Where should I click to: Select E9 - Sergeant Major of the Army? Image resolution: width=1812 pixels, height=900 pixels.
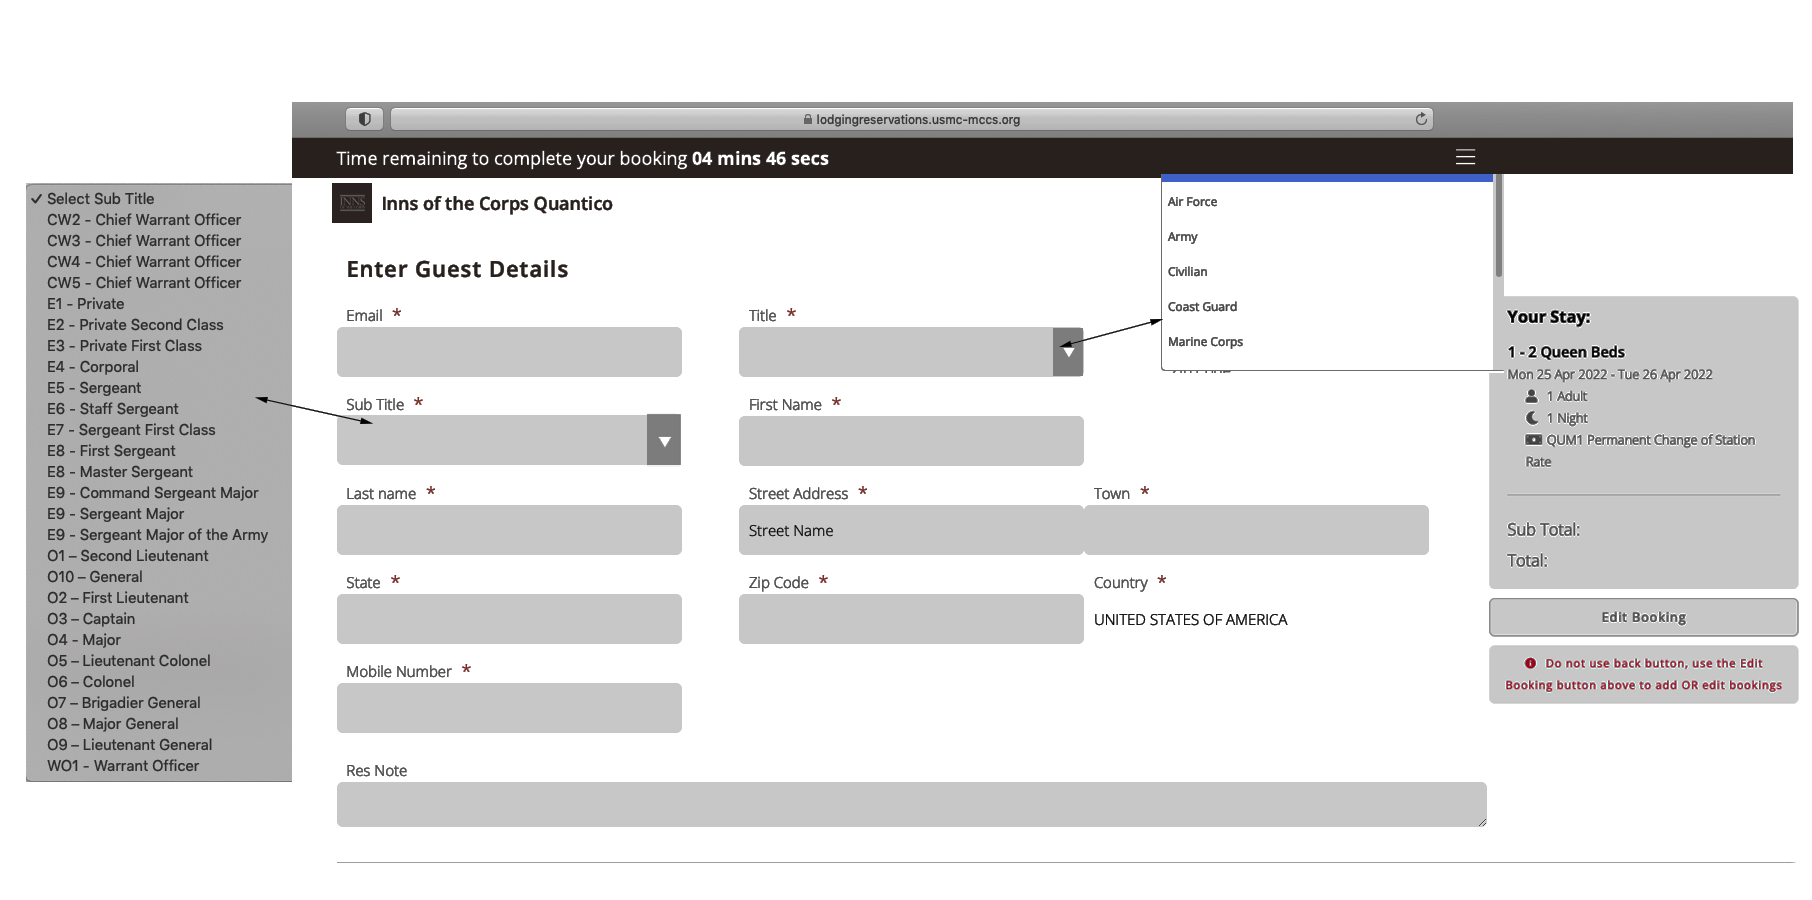pyautogui.click(x=159, y=535)
